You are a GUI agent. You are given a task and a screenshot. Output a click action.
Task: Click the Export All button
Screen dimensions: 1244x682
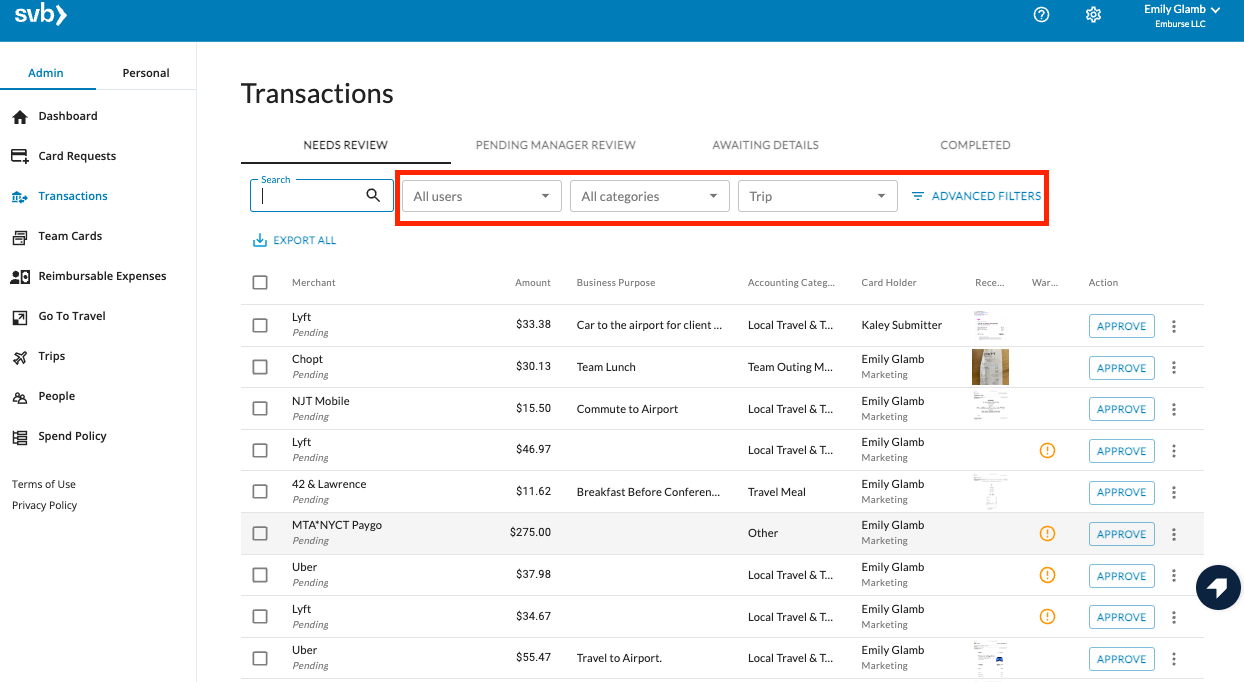295,240
